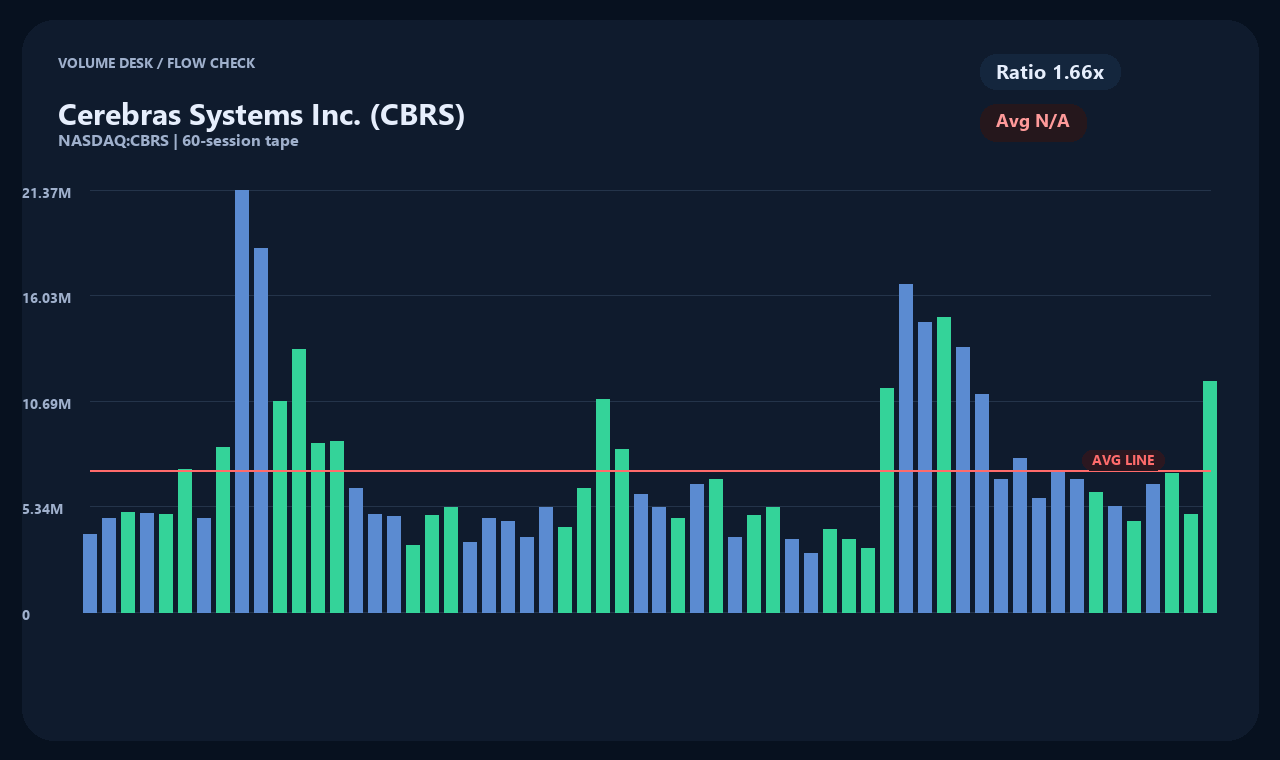1280x760 pixels.
Task: Click the tallest blue volume bar
Action: point(242,401)
